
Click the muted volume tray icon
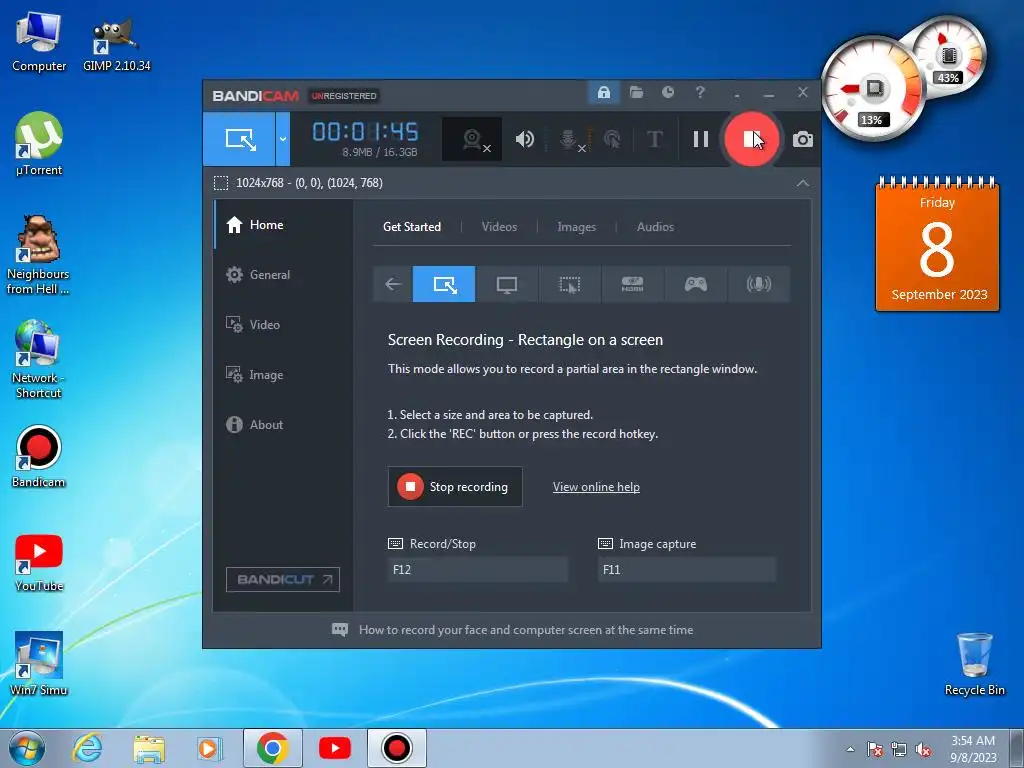[x=923, y=750]
